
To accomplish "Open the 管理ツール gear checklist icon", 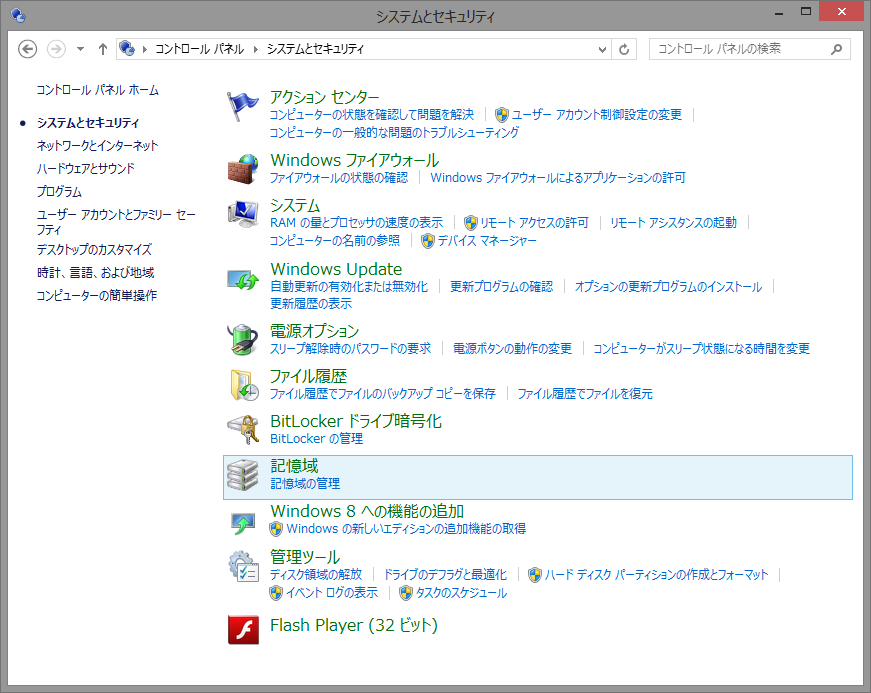I will click(243, 566).
